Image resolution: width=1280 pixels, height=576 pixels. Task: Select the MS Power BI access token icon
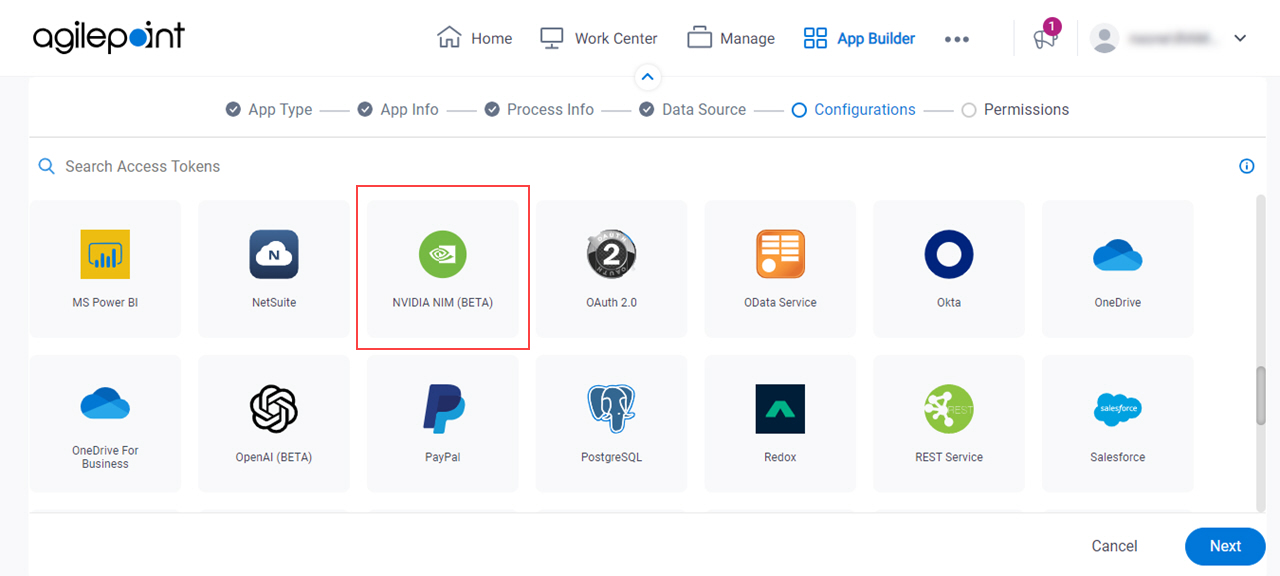pyautogui.click(x=105, y=254)
